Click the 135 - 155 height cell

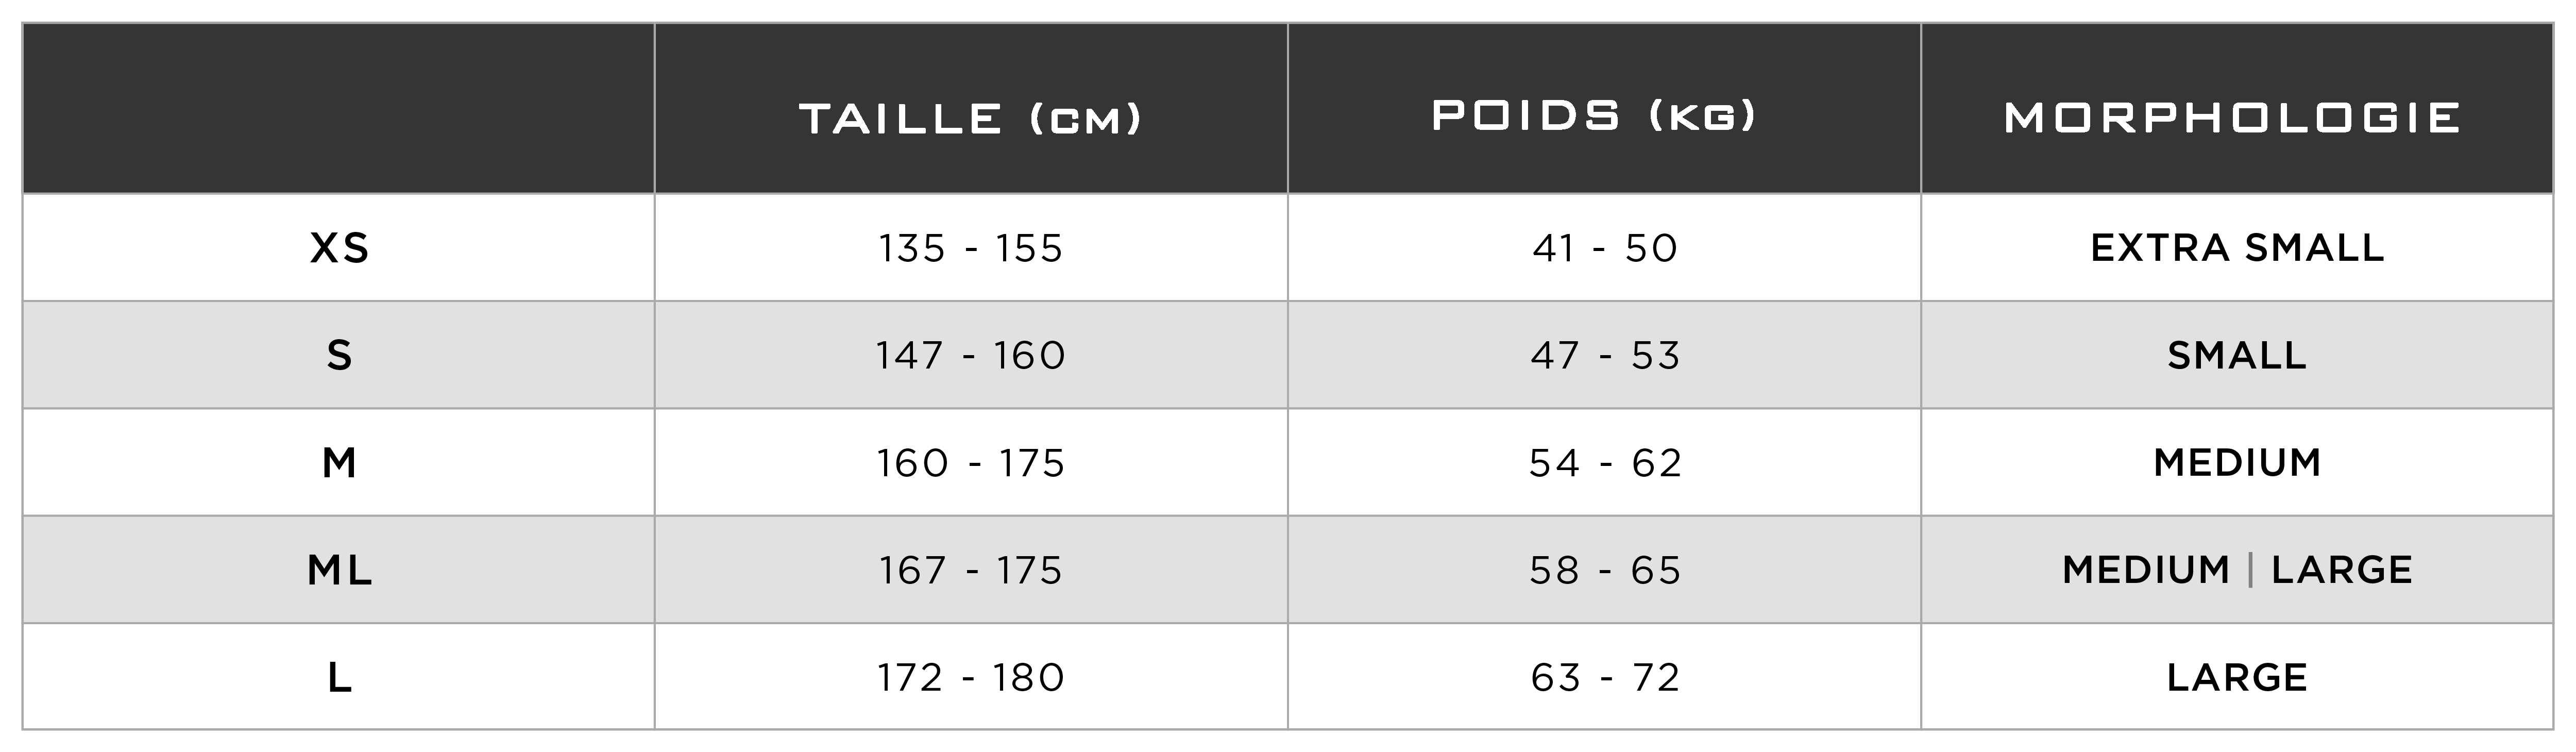970,248
